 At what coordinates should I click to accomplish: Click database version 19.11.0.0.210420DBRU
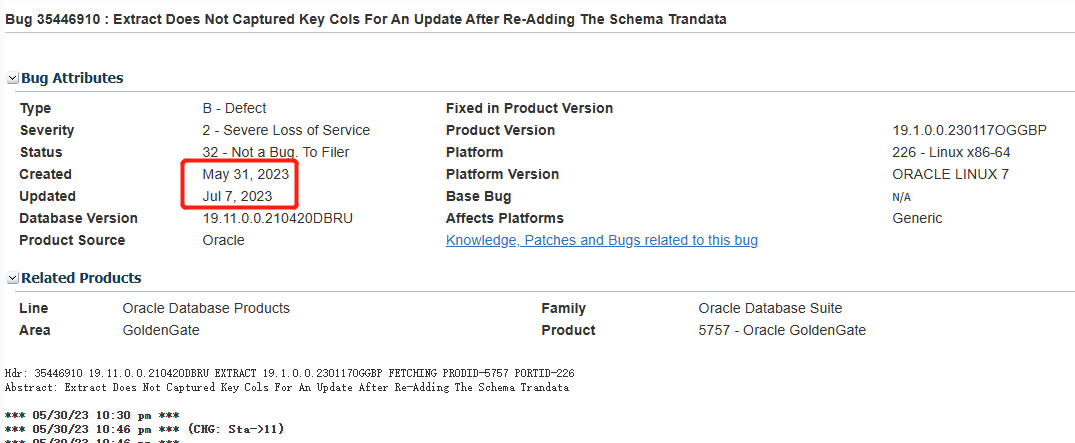[277, 218]
